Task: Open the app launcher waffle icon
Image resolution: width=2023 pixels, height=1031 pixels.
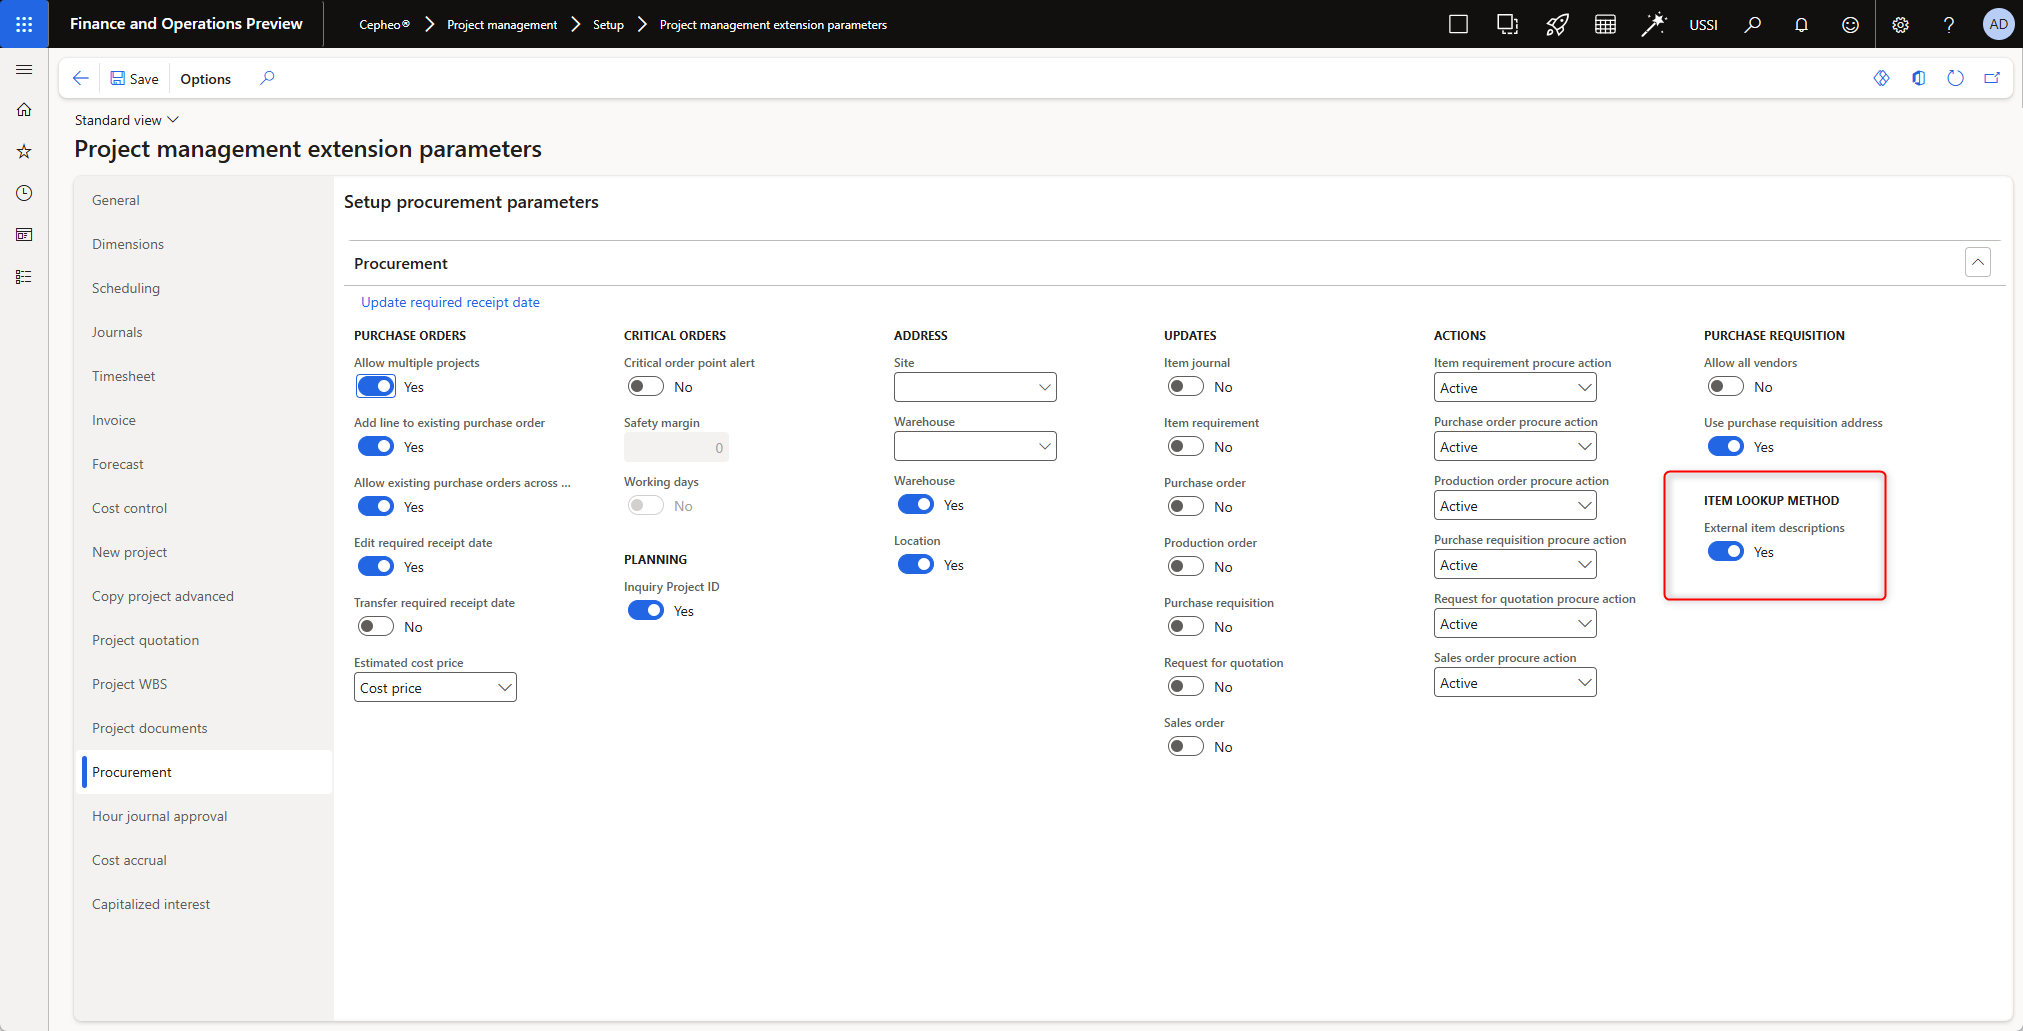Action: pyautogui.click(x=24, y=24)
